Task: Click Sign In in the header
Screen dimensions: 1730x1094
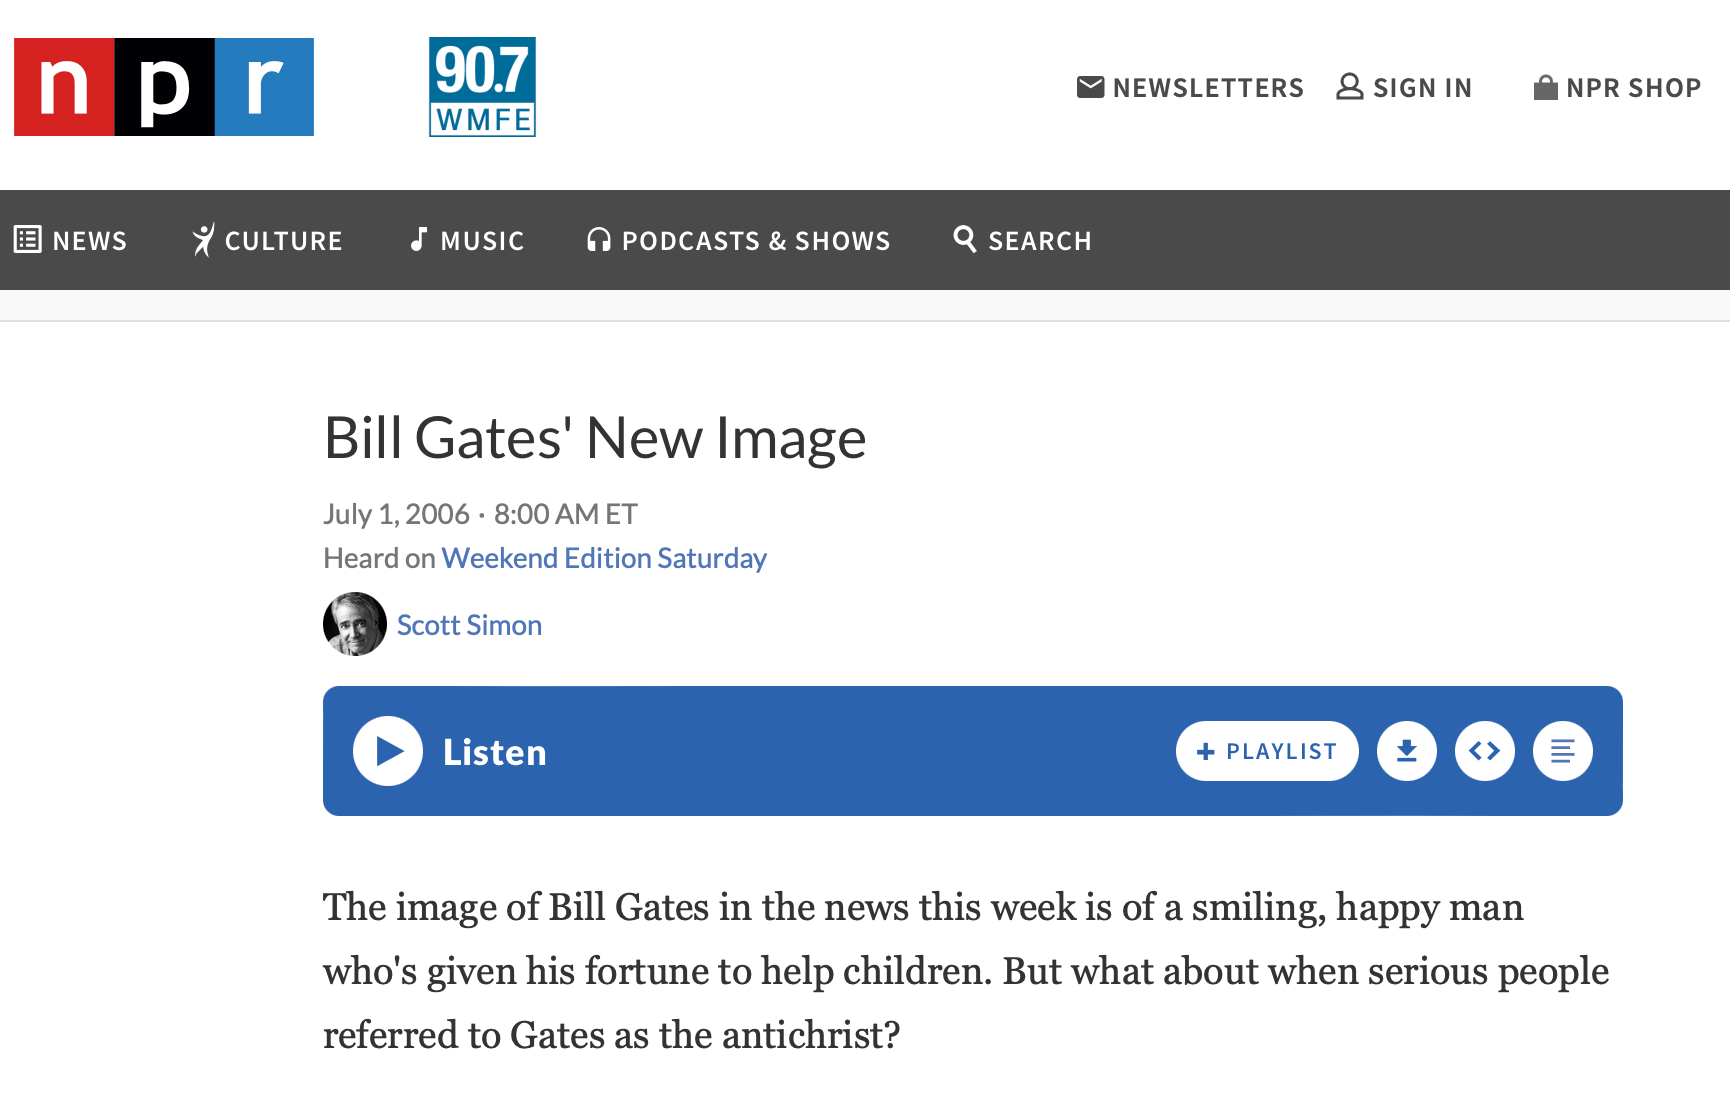Action: coord(1405,88)
